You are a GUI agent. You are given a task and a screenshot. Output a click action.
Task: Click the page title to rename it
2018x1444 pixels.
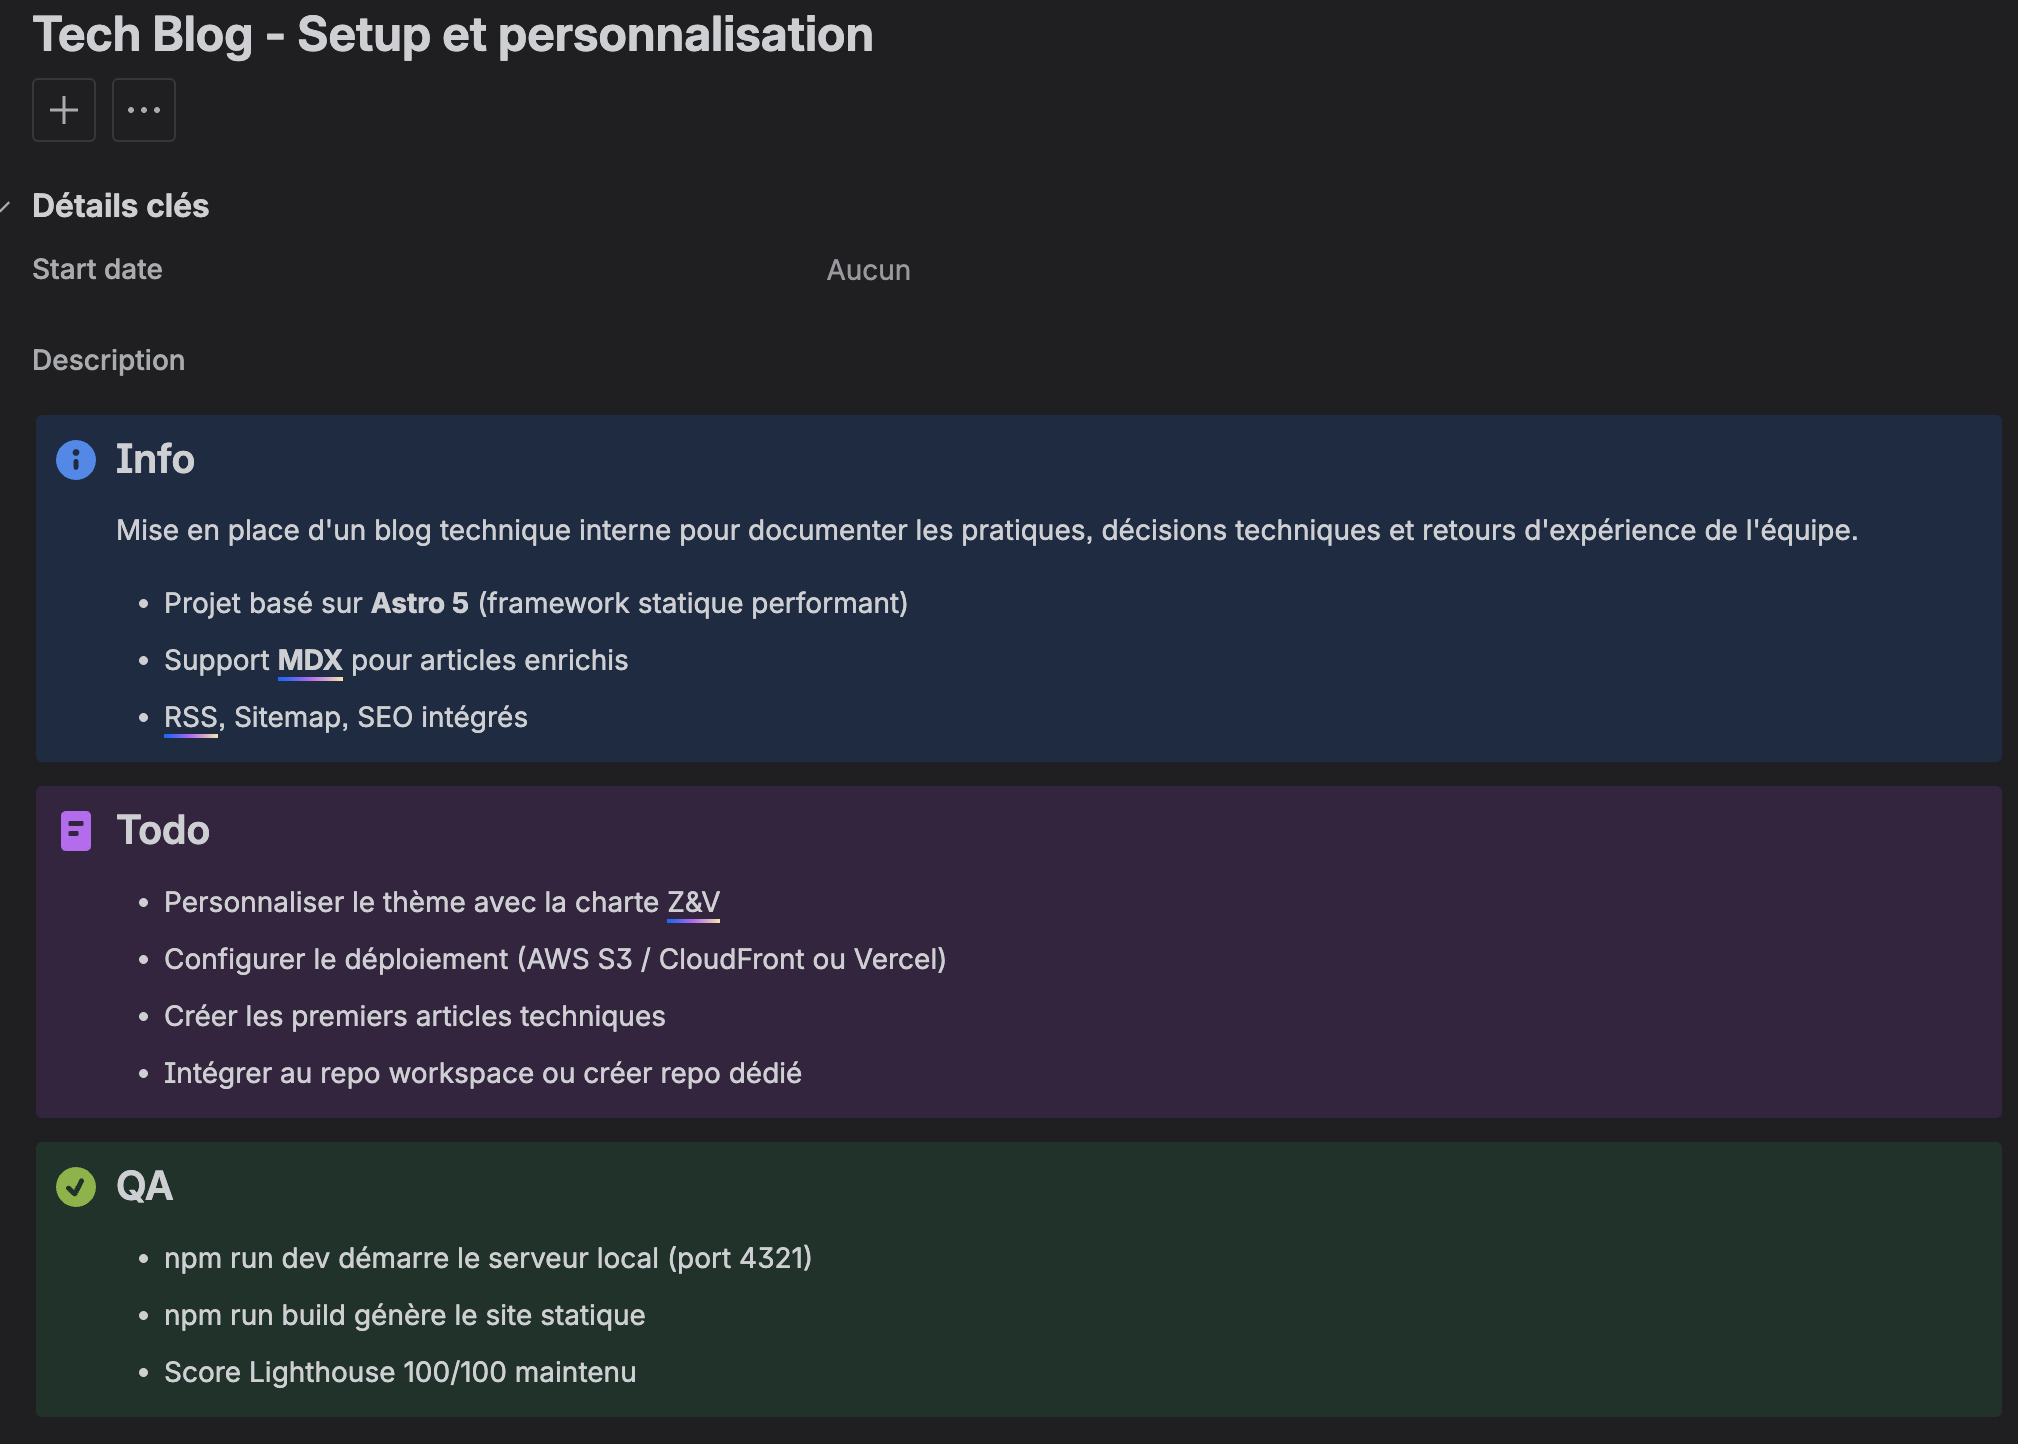coord(452,35)
